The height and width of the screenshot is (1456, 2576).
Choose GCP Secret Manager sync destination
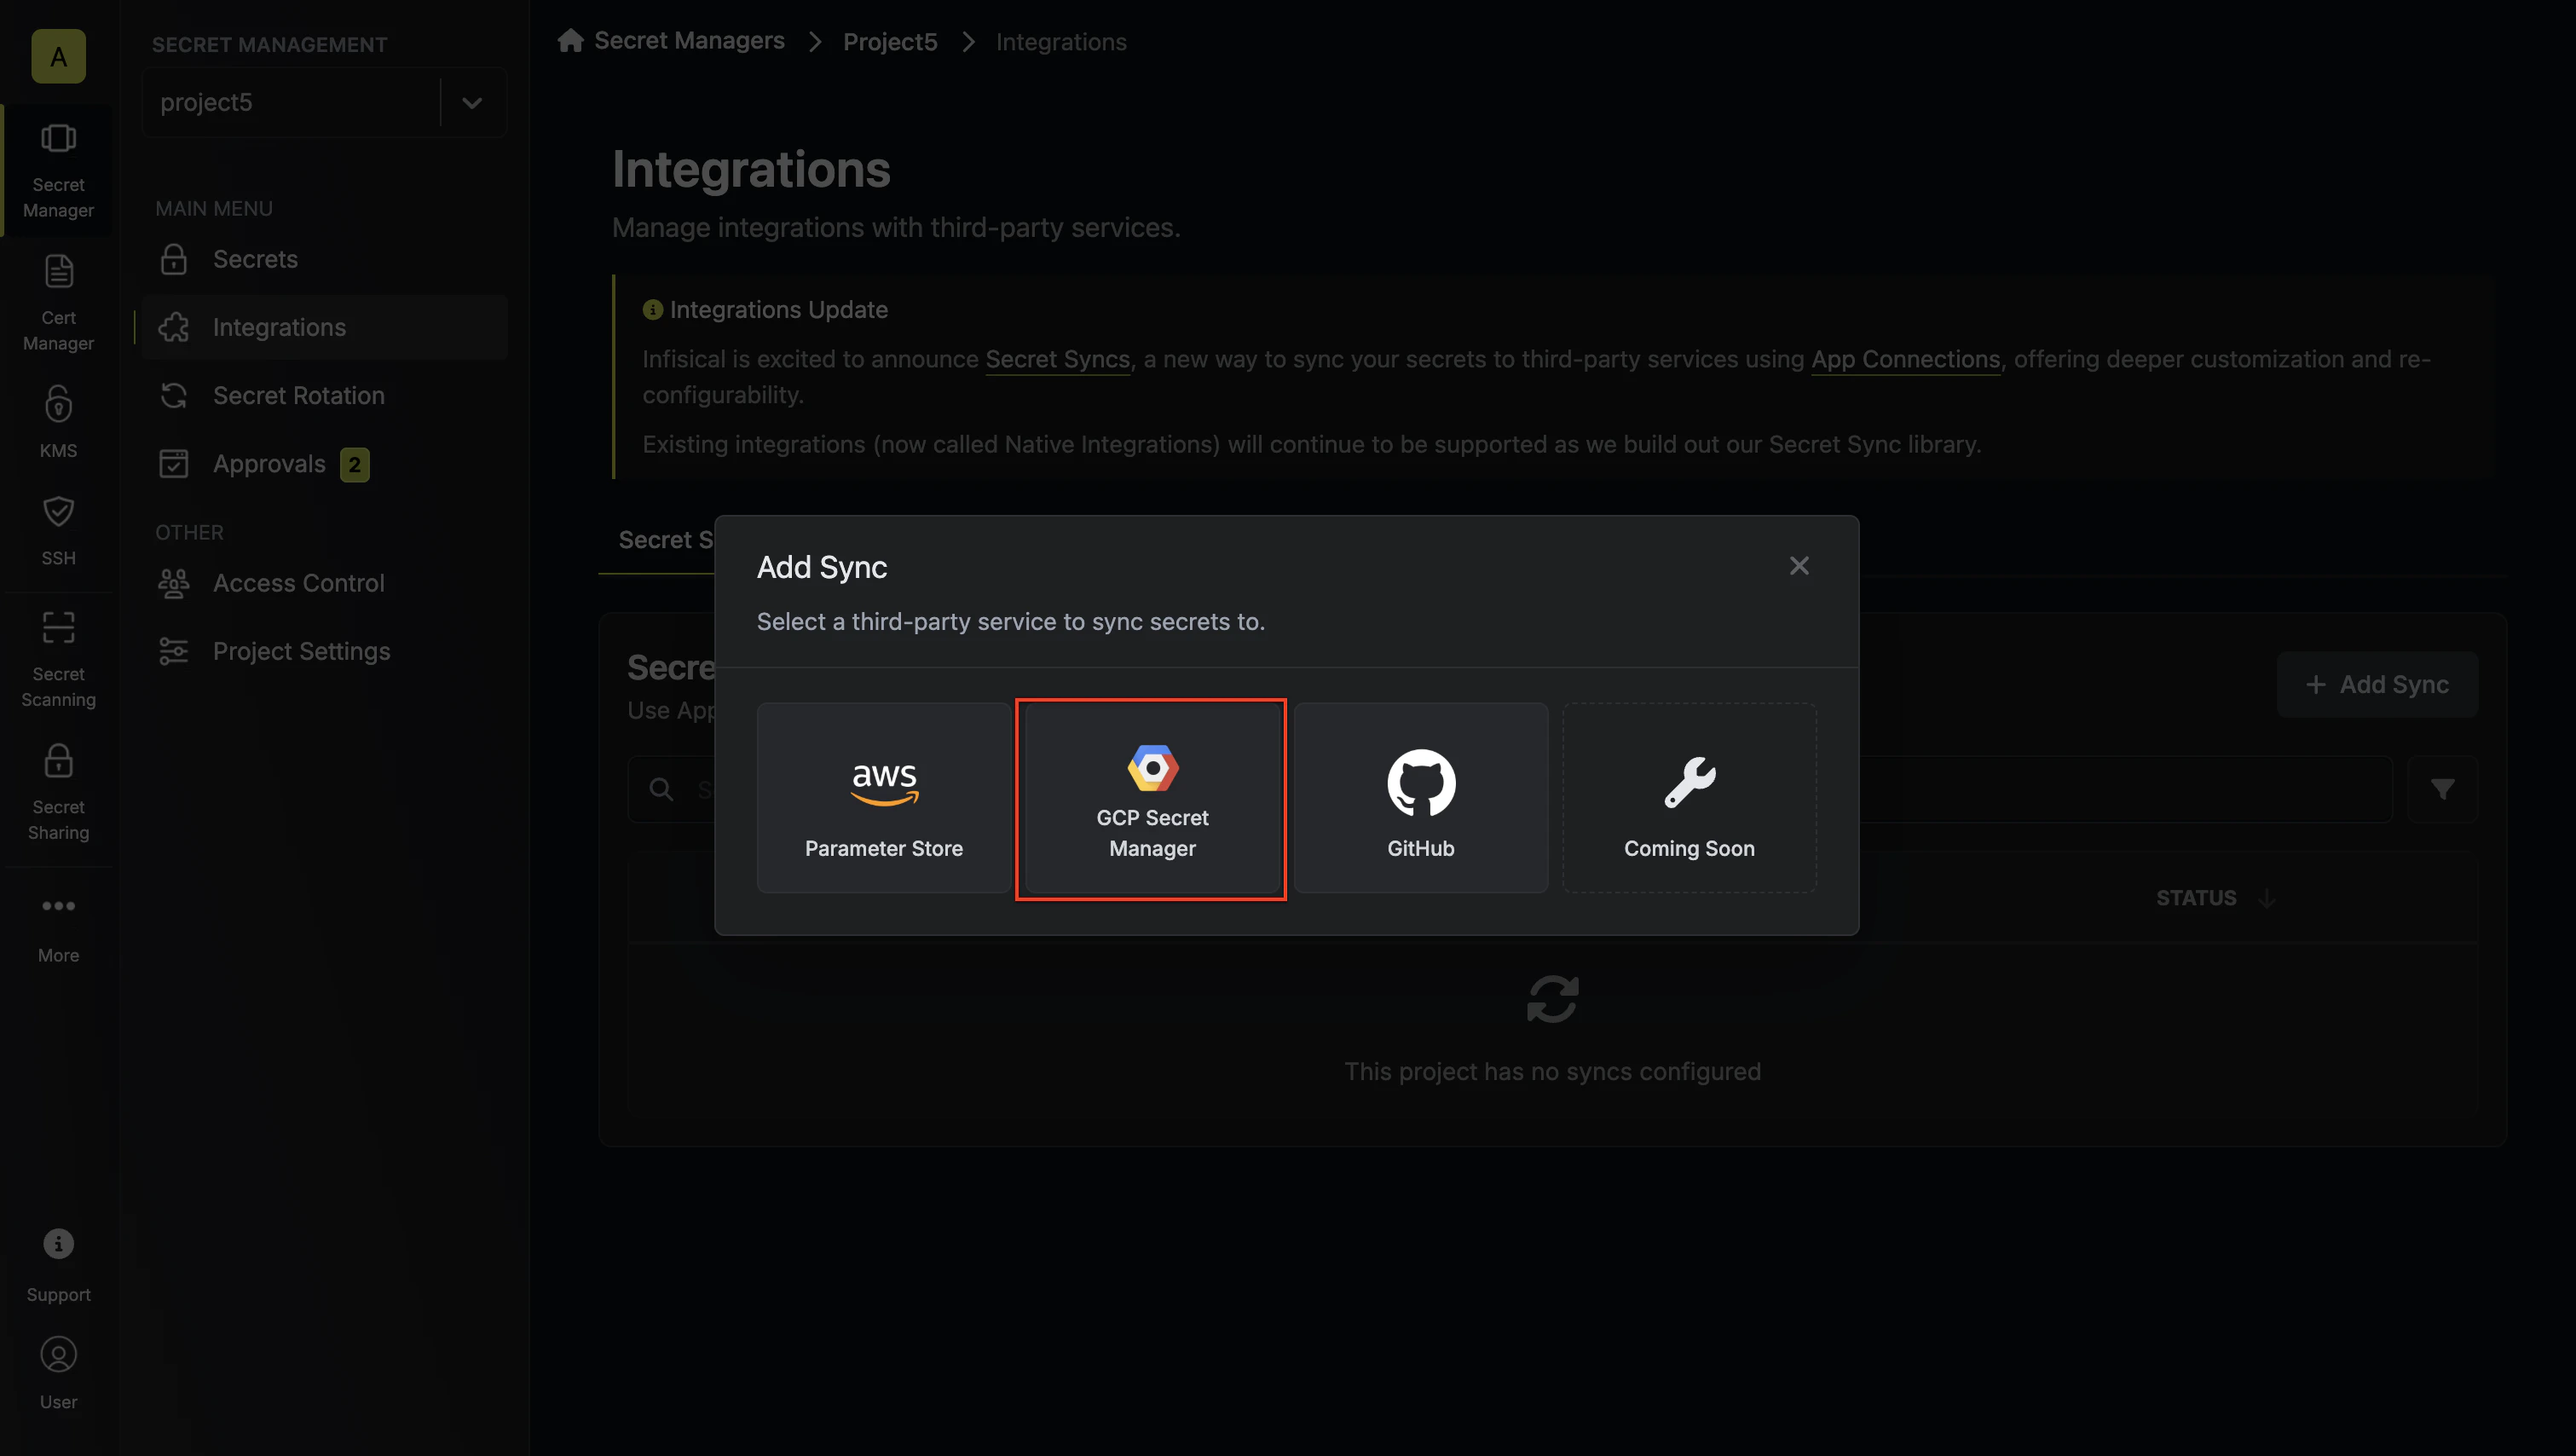point(1152,797)
